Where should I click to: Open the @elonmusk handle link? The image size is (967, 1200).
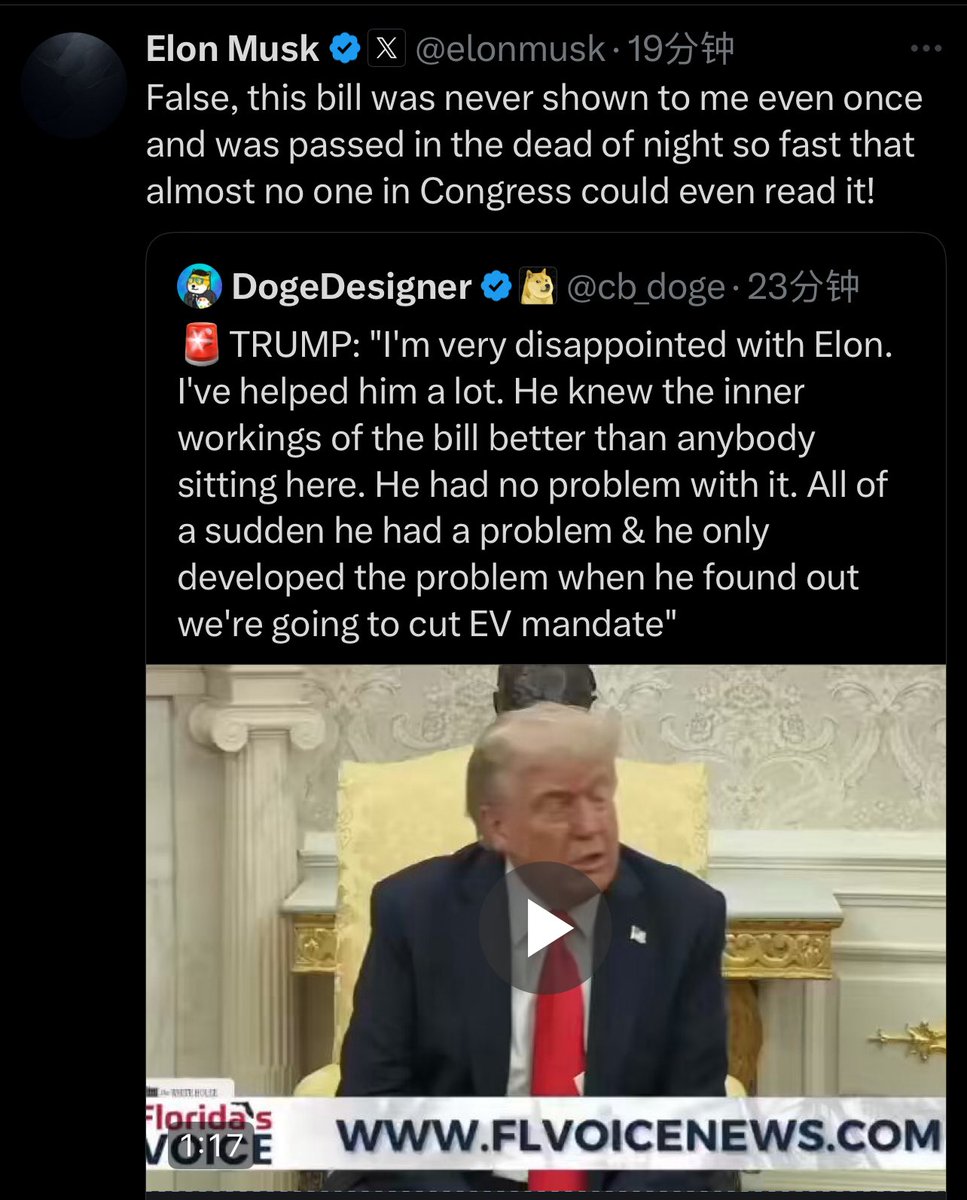tap(511, 48)
